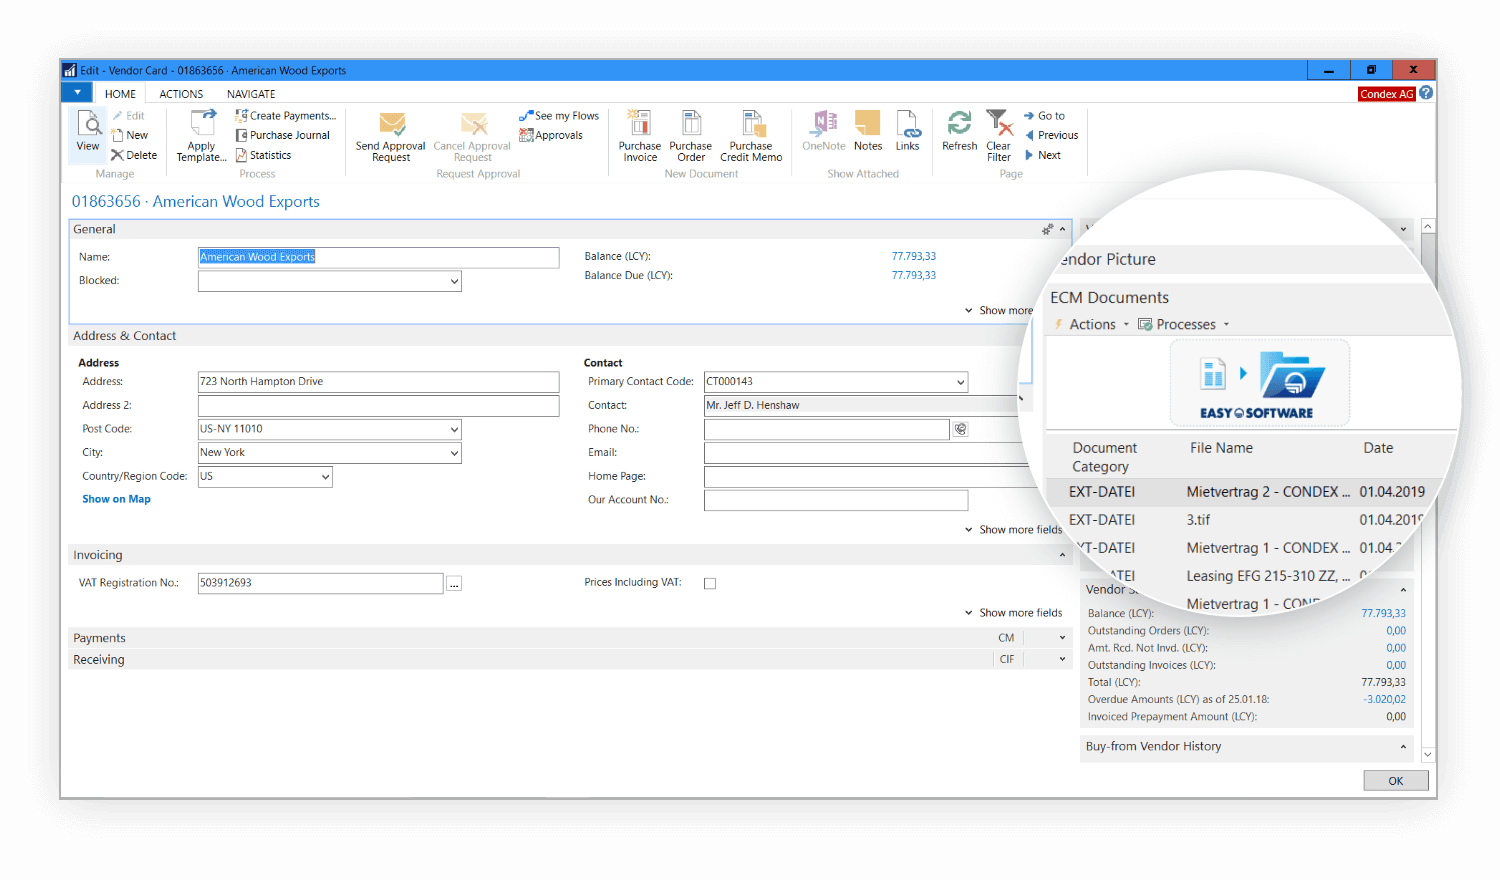Click Go to in Page group
1500x880 pixels.
[1044, 116]
